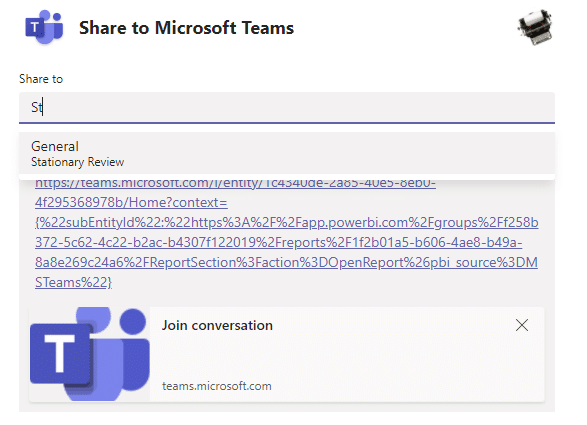Viewport: 587px width, 425px height.
Task: Click the Share to Microsoft Teams heading
Action: pos(186,28)
